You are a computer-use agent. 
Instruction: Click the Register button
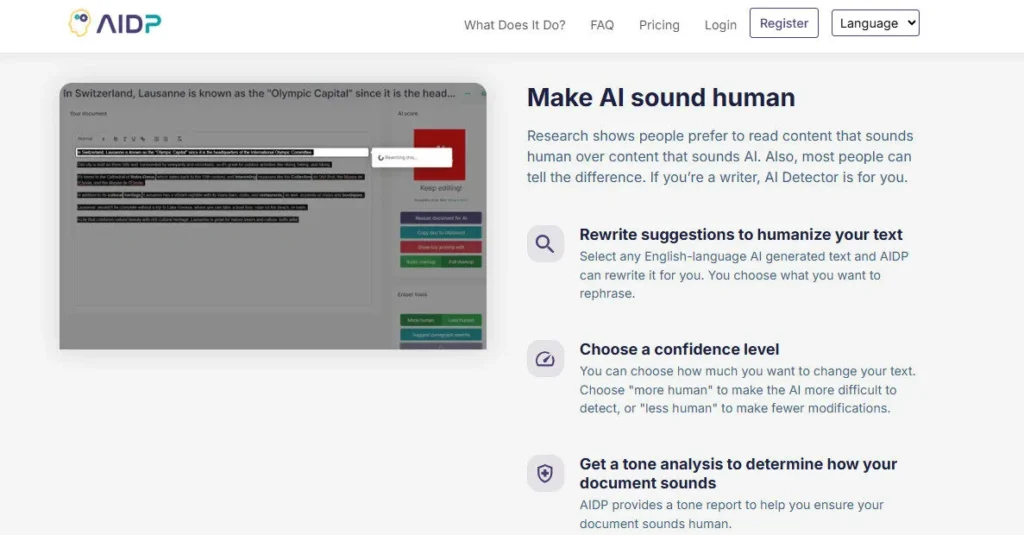pyautogui.click(x=784, y=23)
